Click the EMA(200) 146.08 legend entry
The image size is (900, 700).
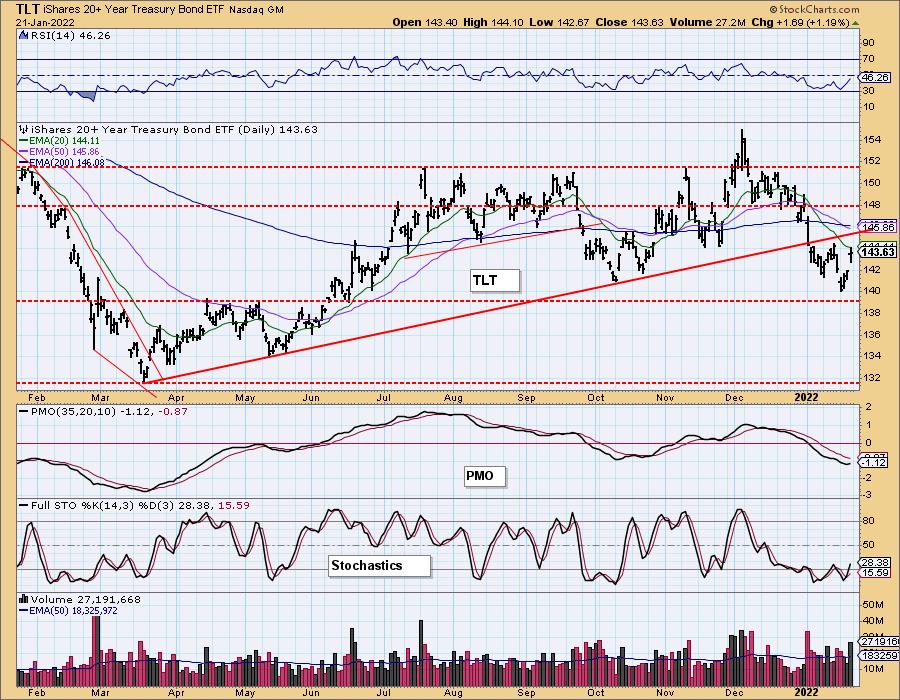[x=62, y=163]
